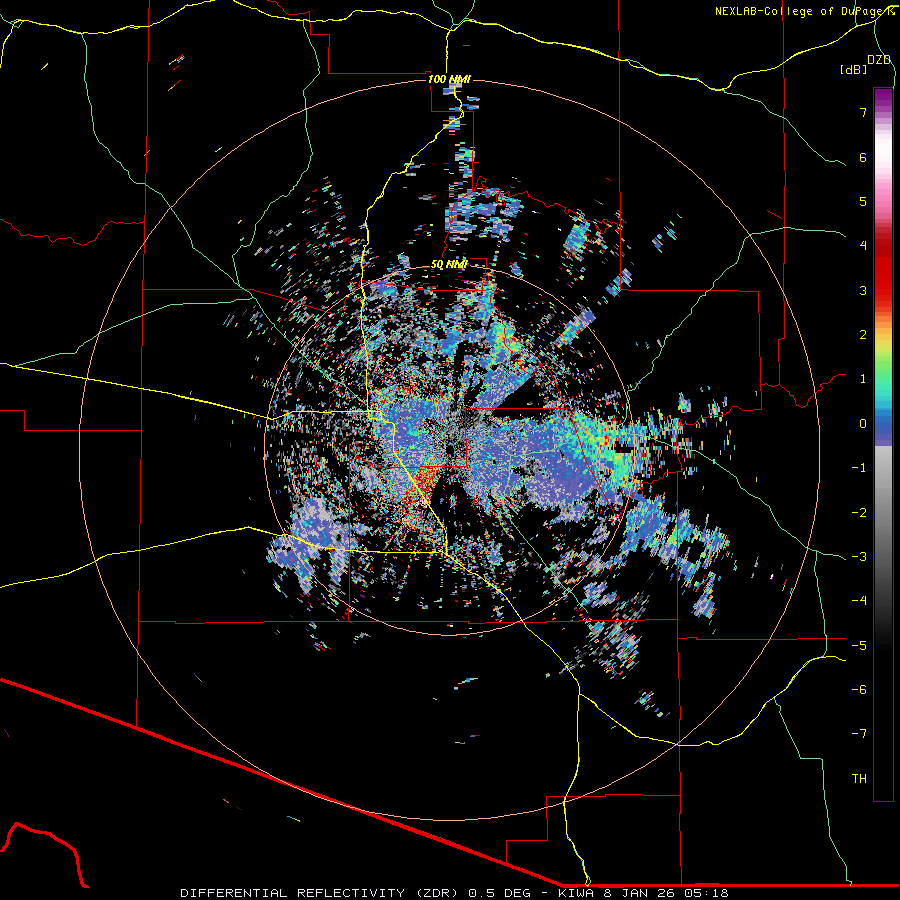
Task: Click the -7 value on the color scale
Action: (x=859, y=734)
